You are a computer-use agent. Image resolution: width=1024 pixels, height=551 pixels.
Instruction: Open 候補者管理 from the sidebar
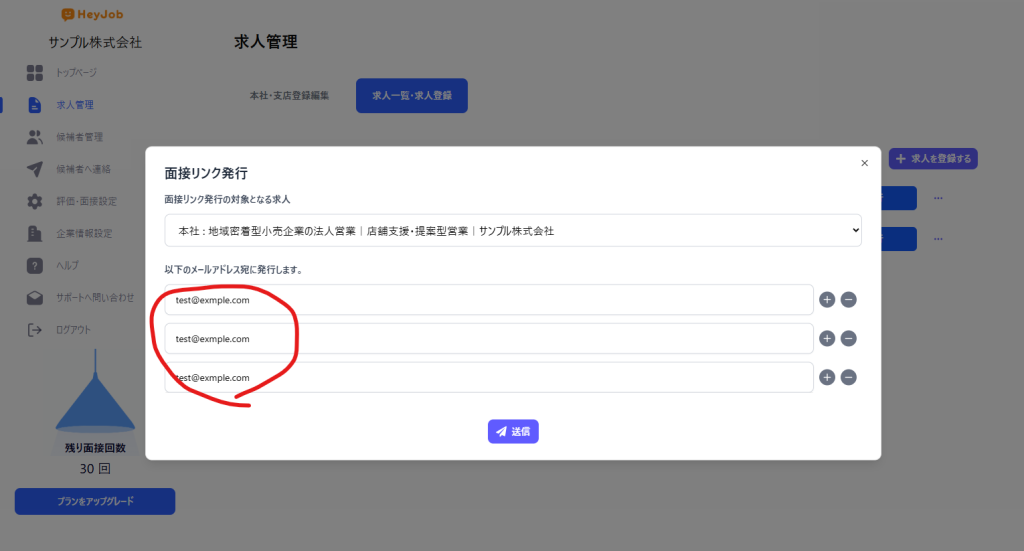[x=79, y=137]
